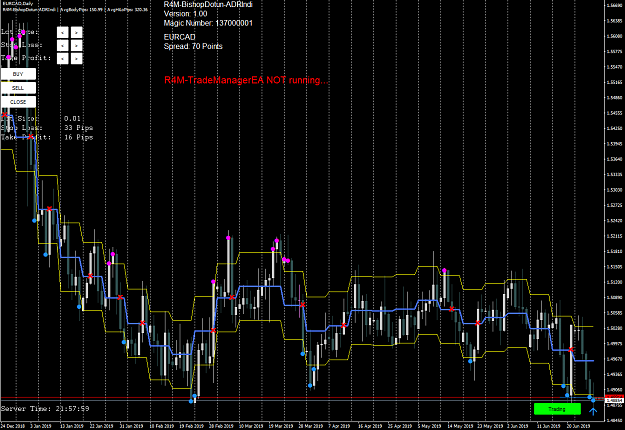Click the '5 May 2019' date on time axis

pos(429,426)
